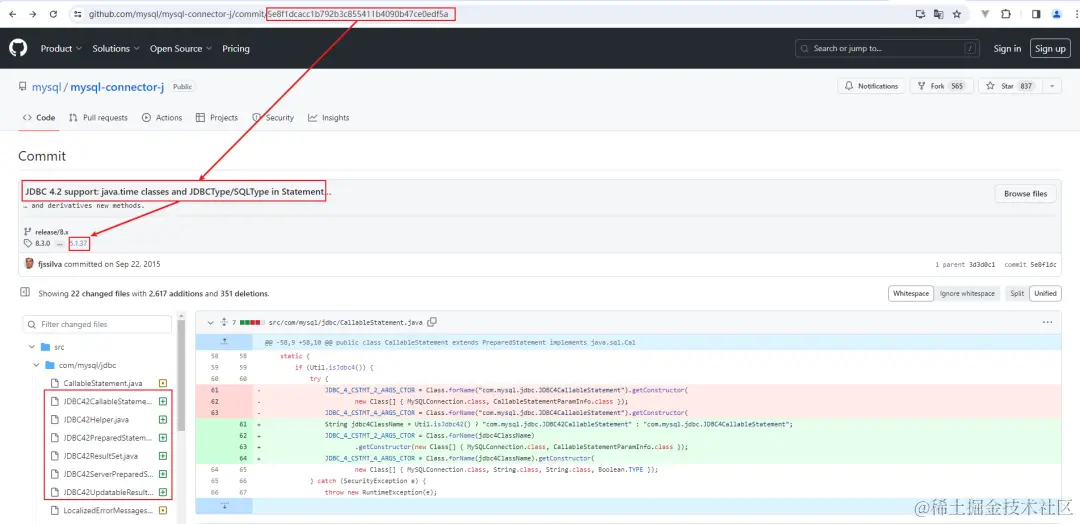
Task: Click the Notifications button
Action: click(871, 86)
